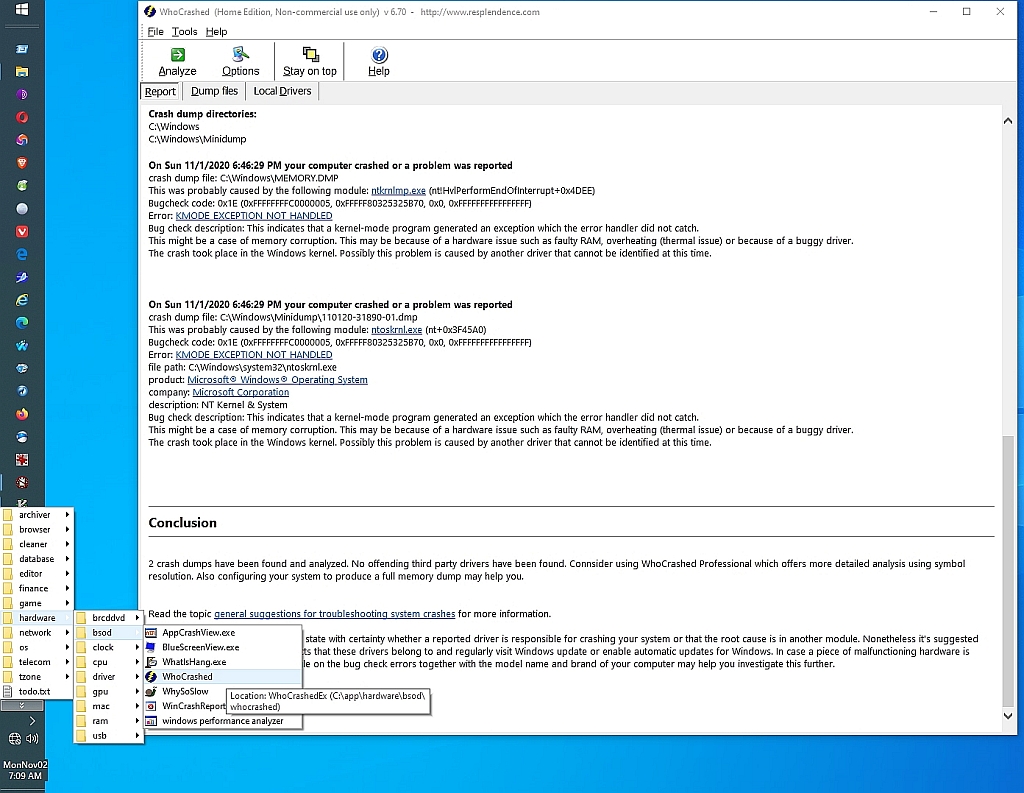The image size is (1024, 793).
Task: Expand the archiver folder submenu
Action: pyautogui.click(x=37, y=515)
